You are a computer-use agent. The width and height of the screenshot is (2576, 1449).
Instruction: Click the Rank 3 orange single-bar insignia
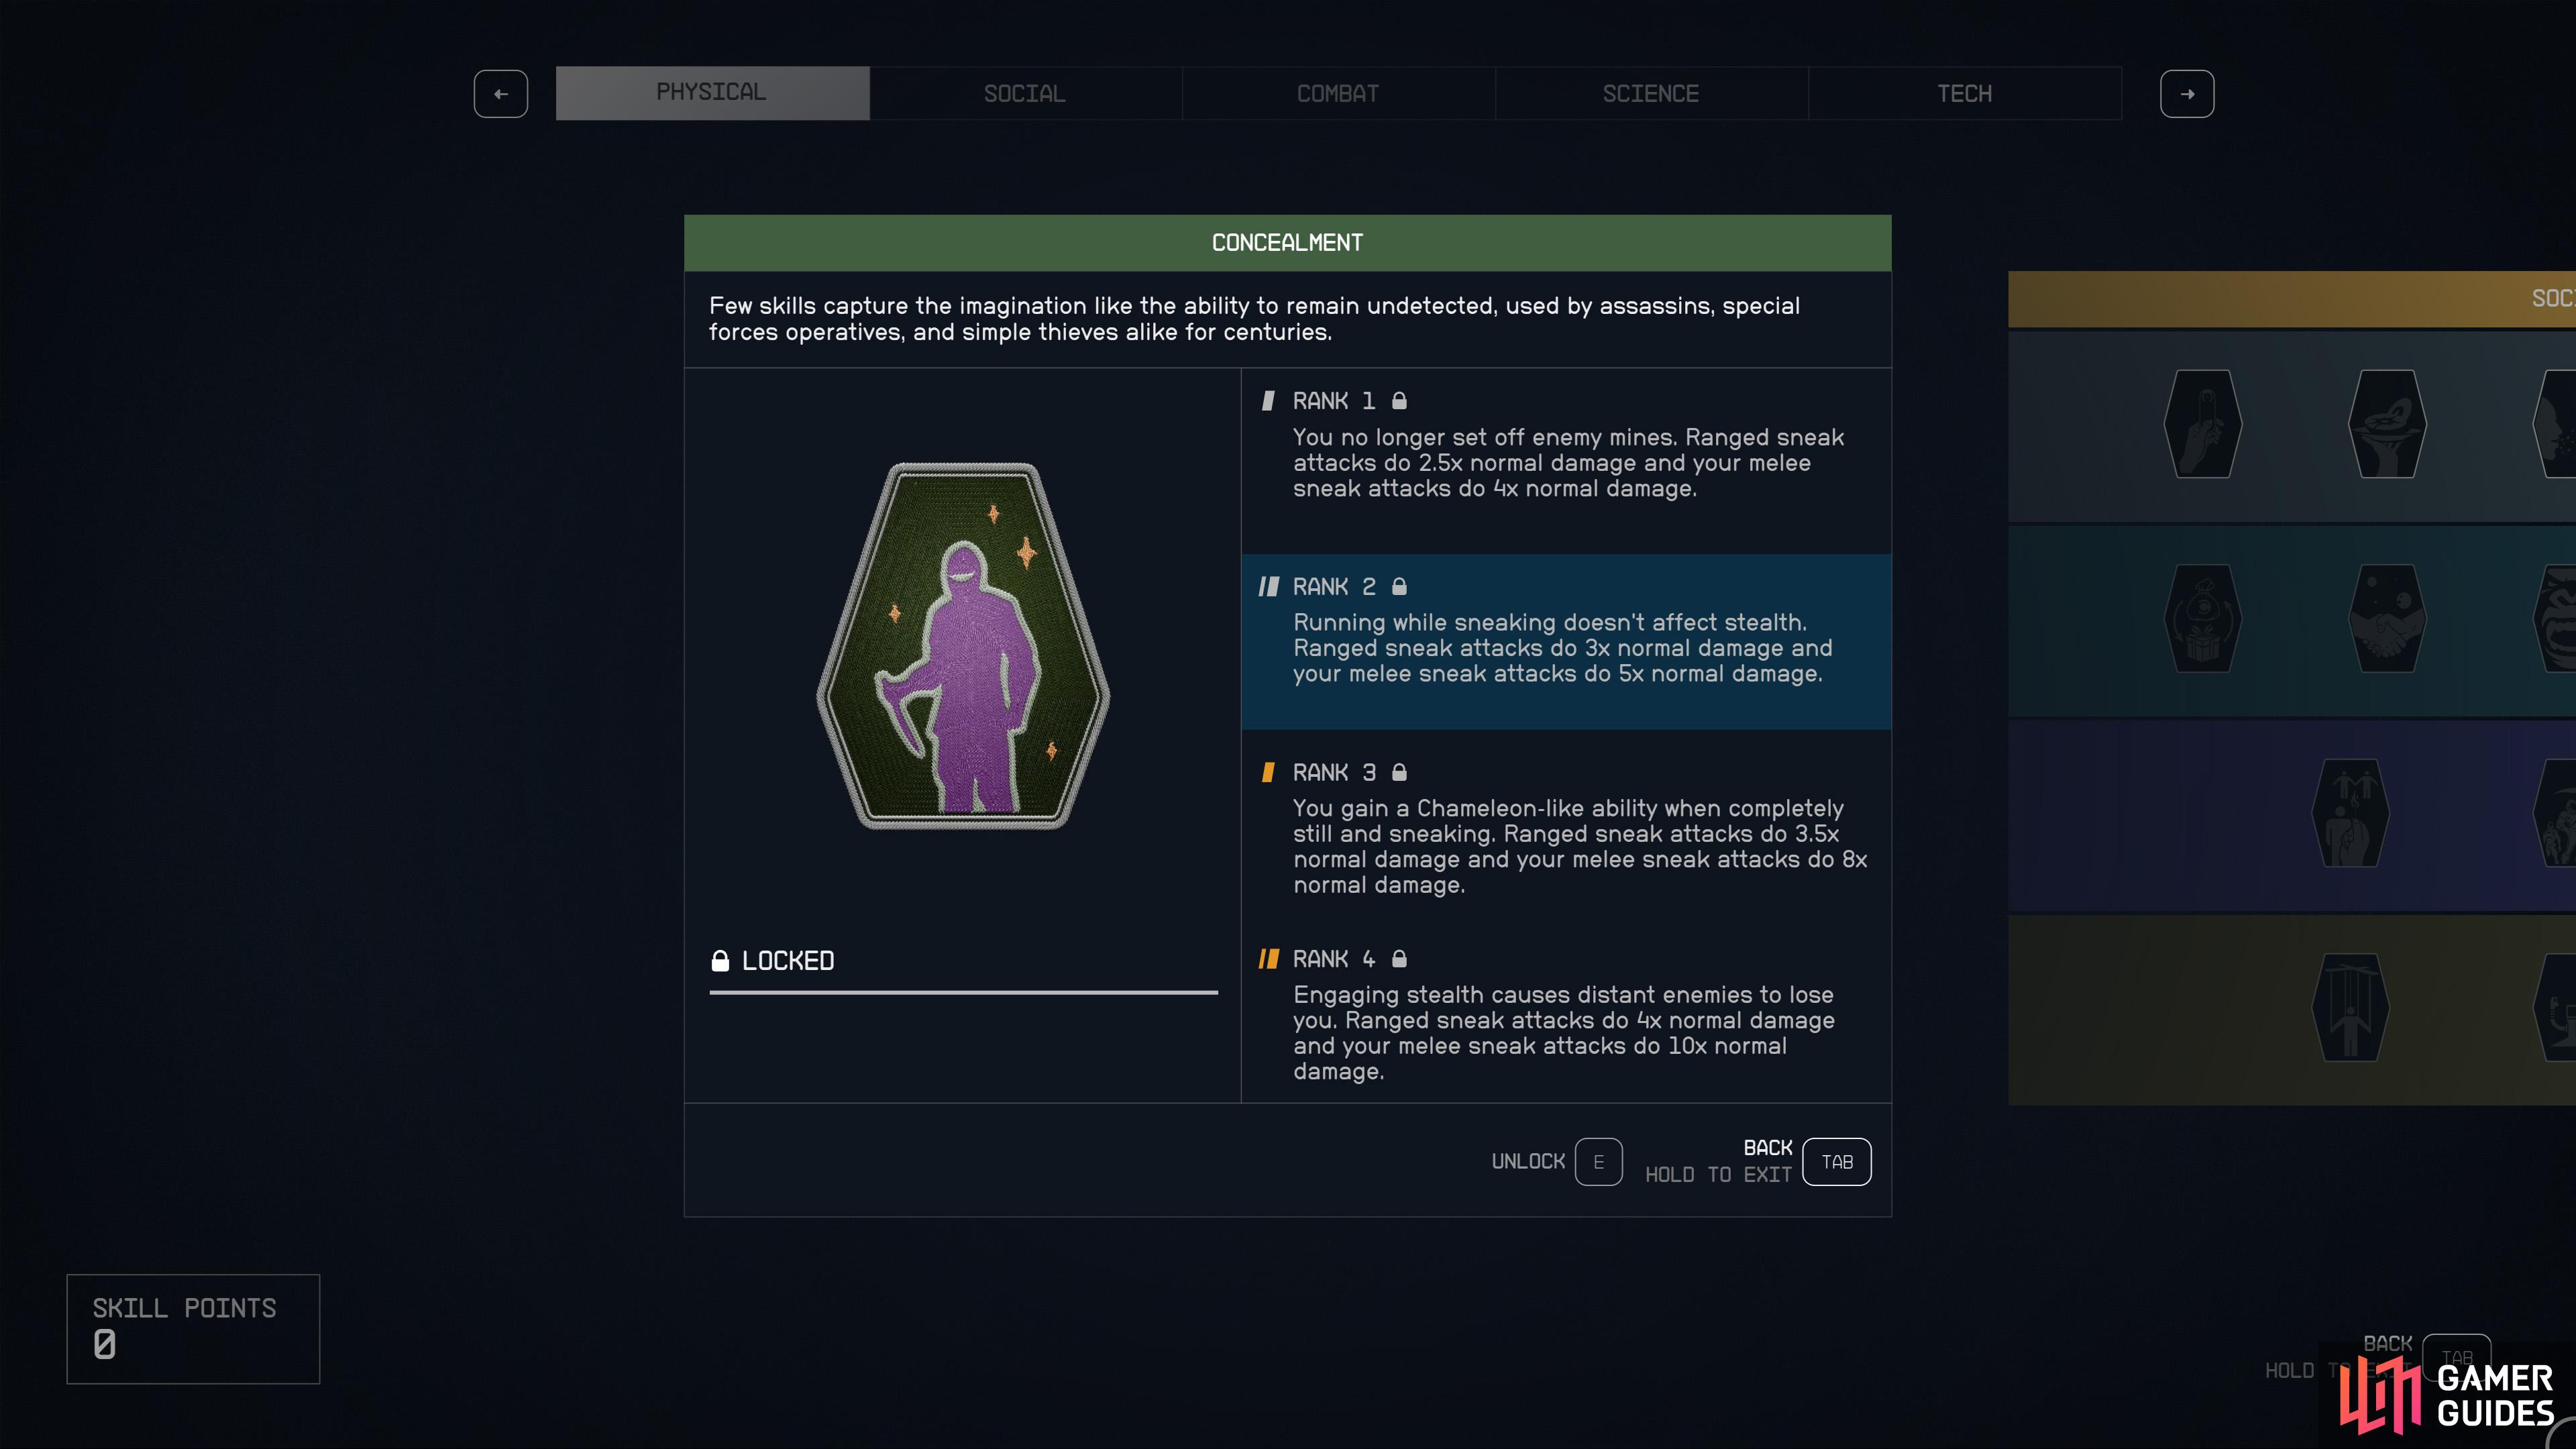click(1268, 772)
